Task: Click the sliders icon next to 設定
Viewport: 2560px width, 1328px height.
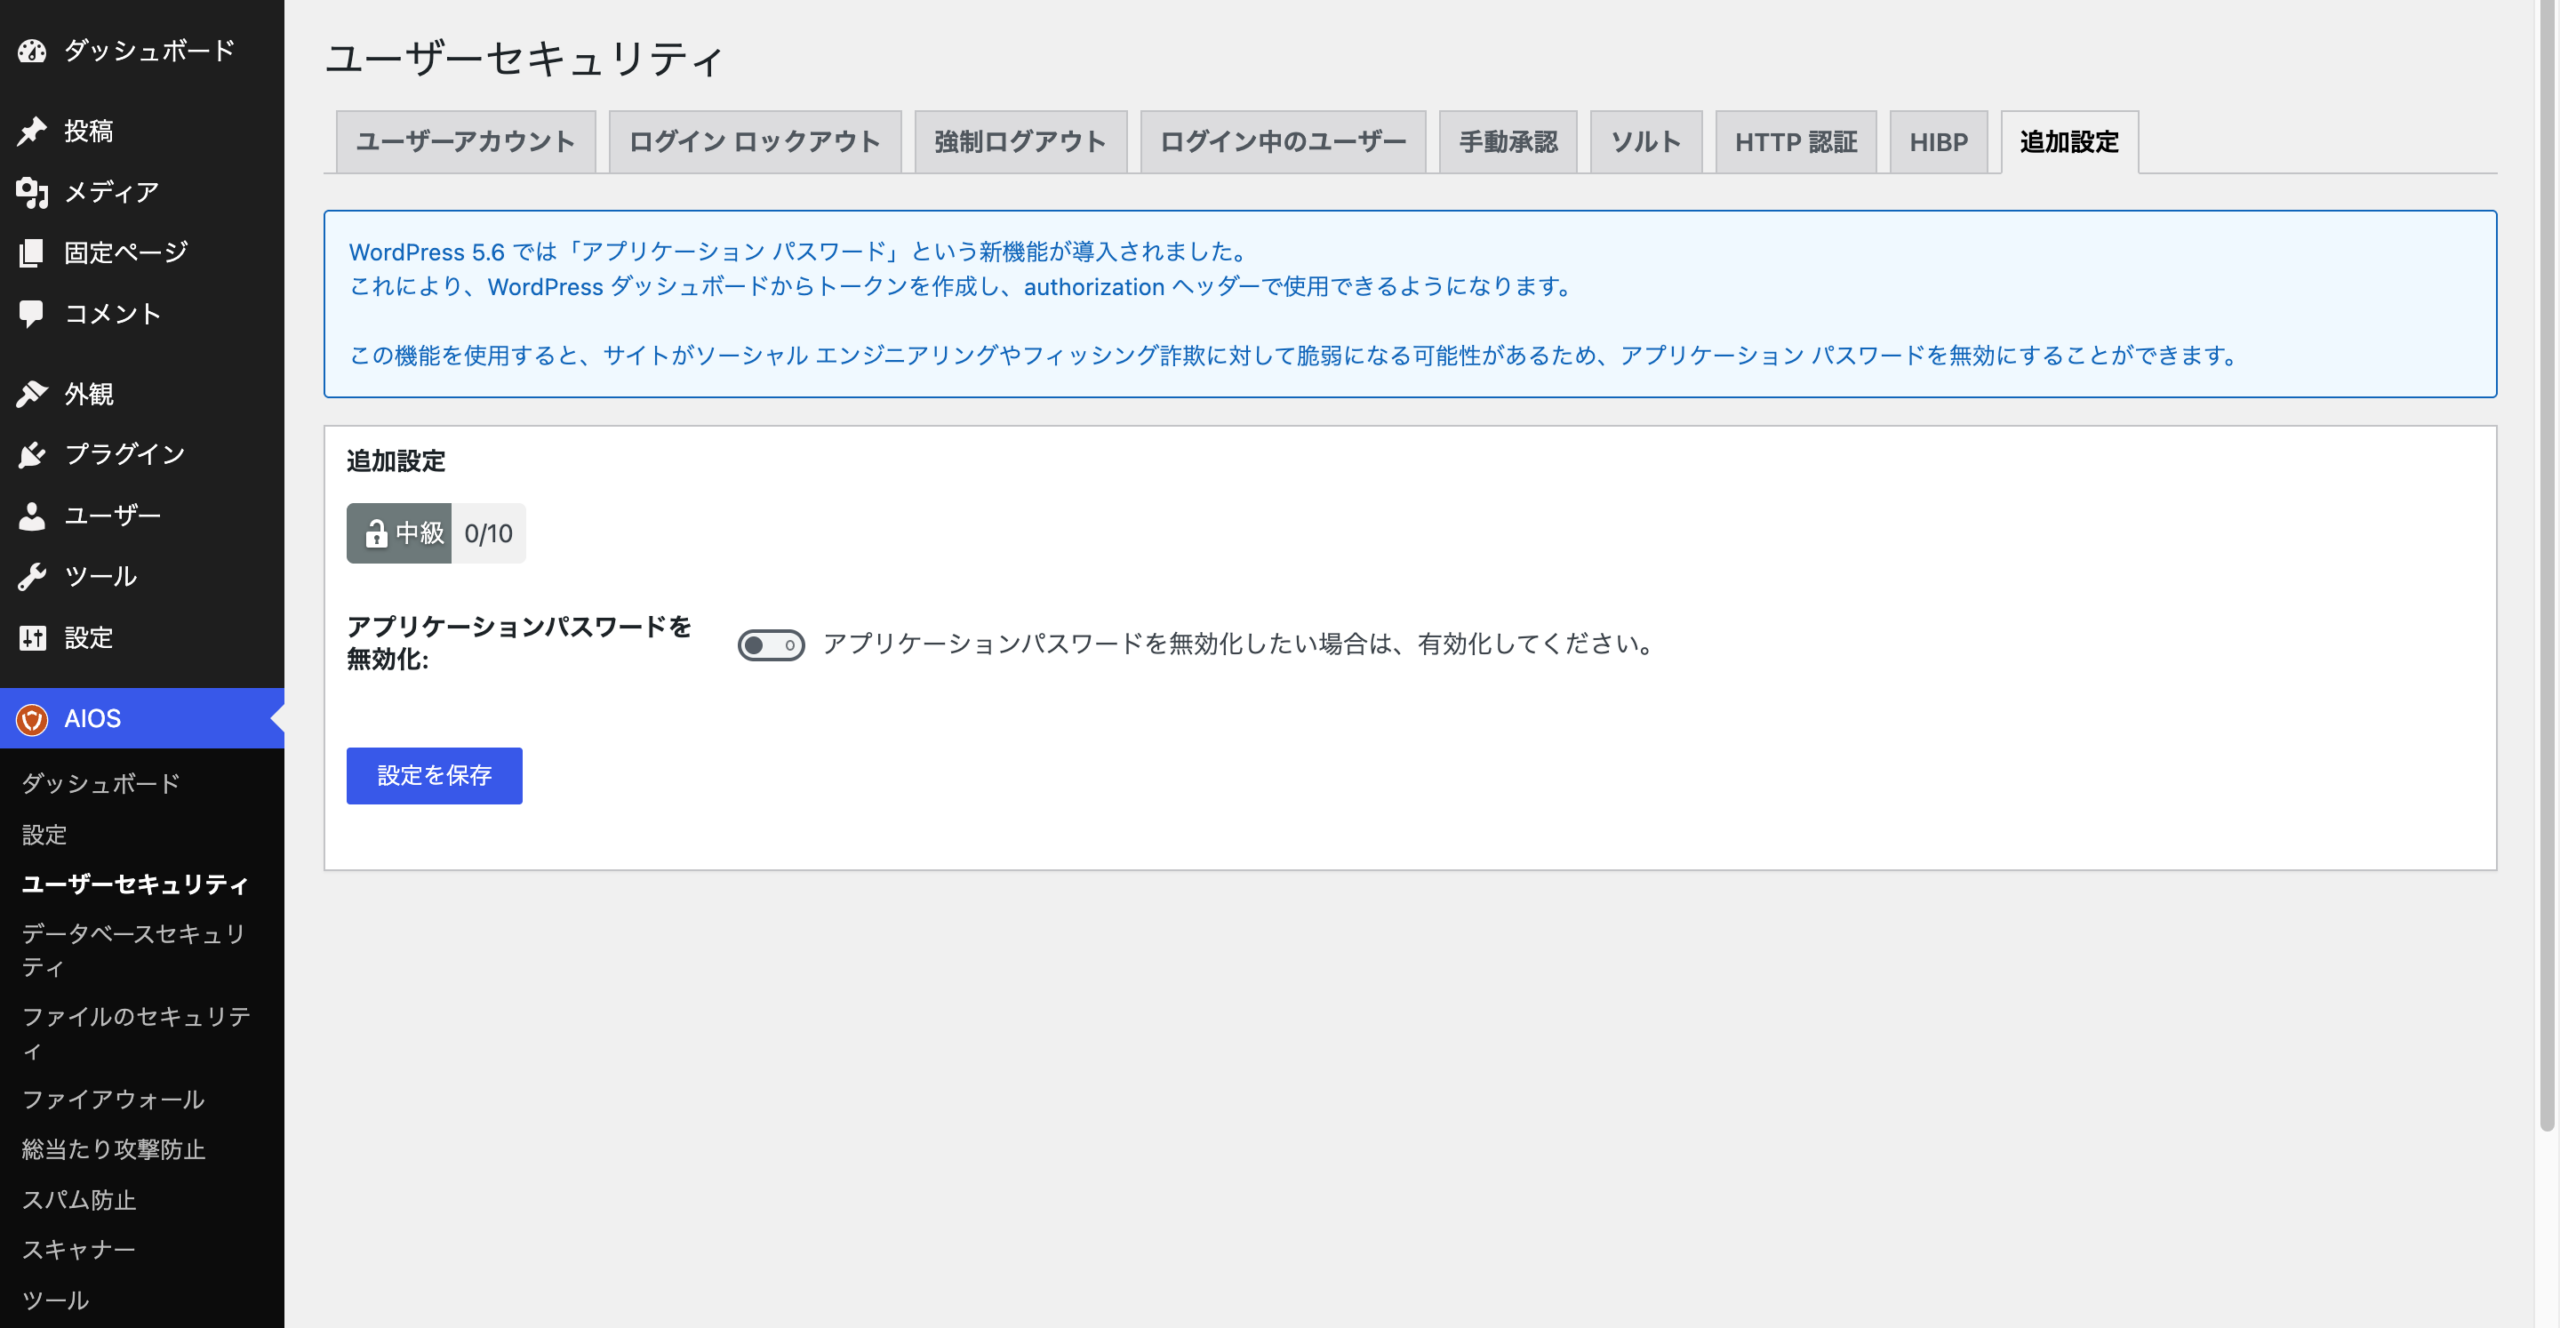Action: [x=32, y=638]
